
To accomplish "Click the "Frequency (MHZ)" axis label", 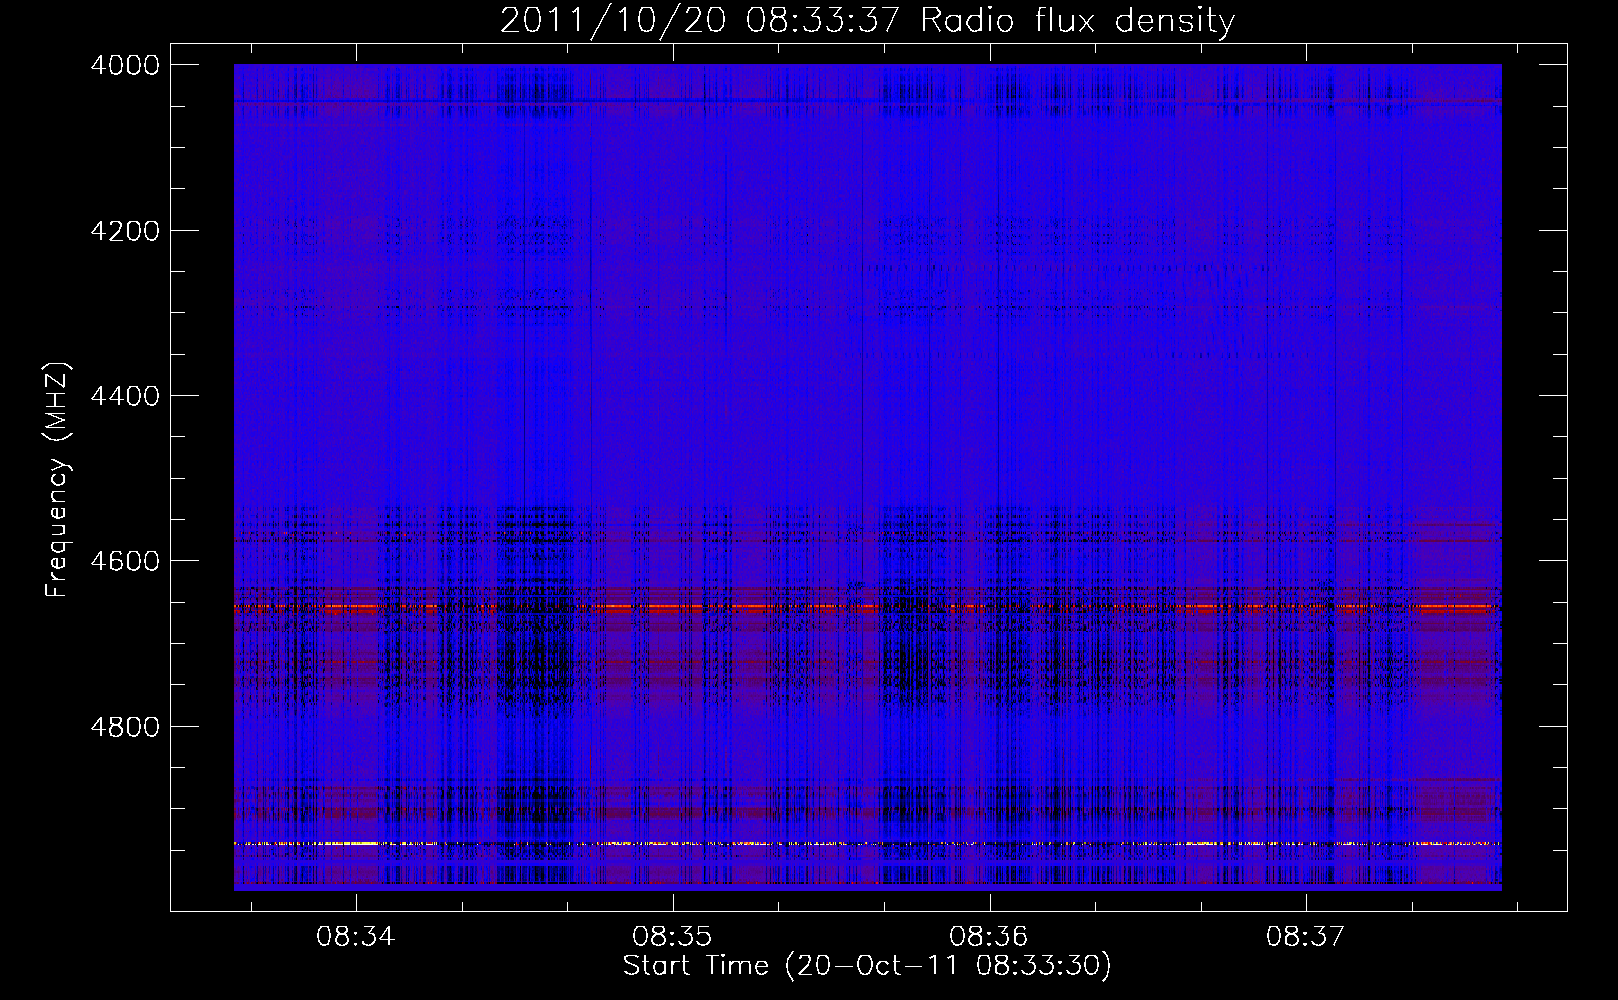I will tap(58, 480).
